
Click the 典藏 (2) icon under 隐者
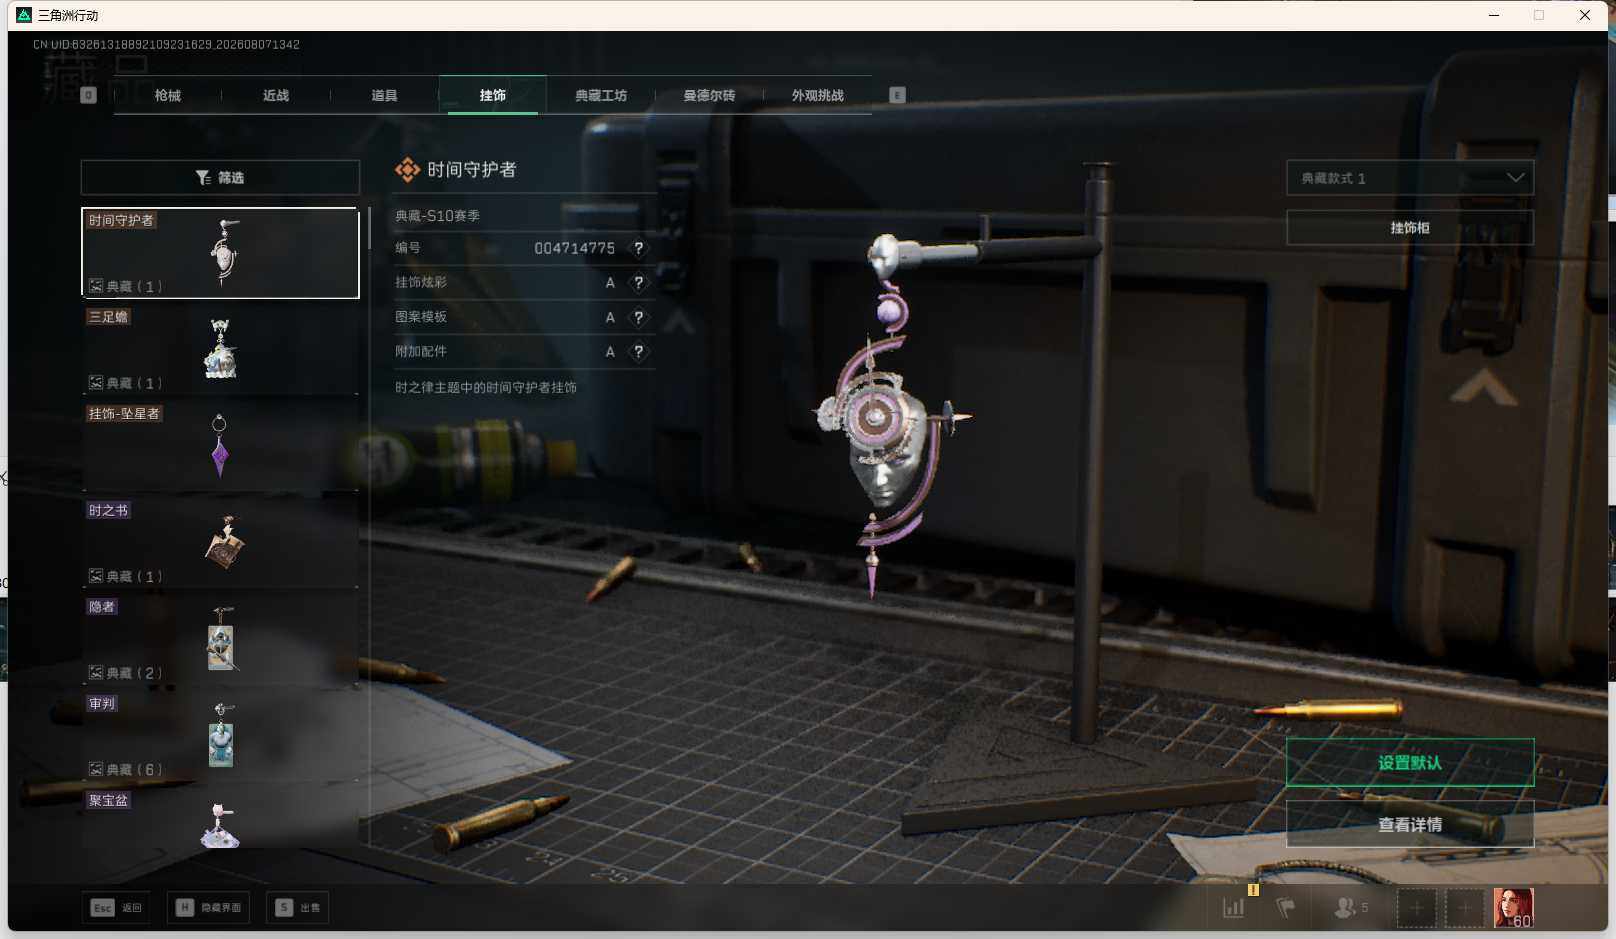[96, 673]
